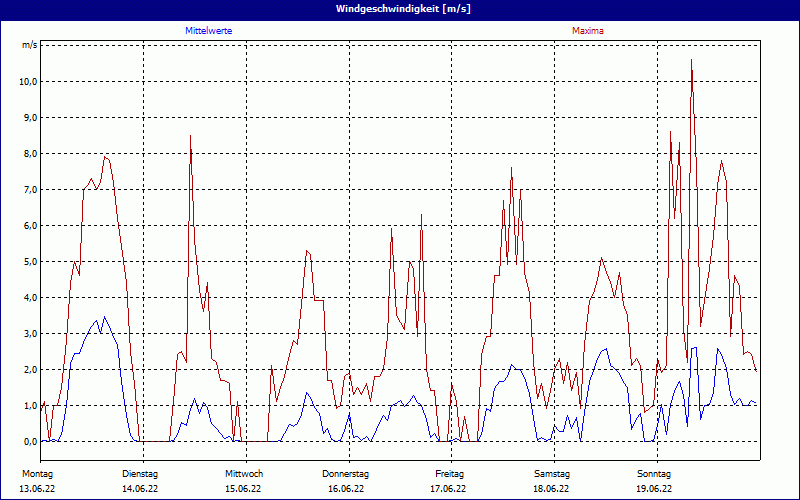
Task: Click the 13.06.22 date label
Action: [38, 489]
